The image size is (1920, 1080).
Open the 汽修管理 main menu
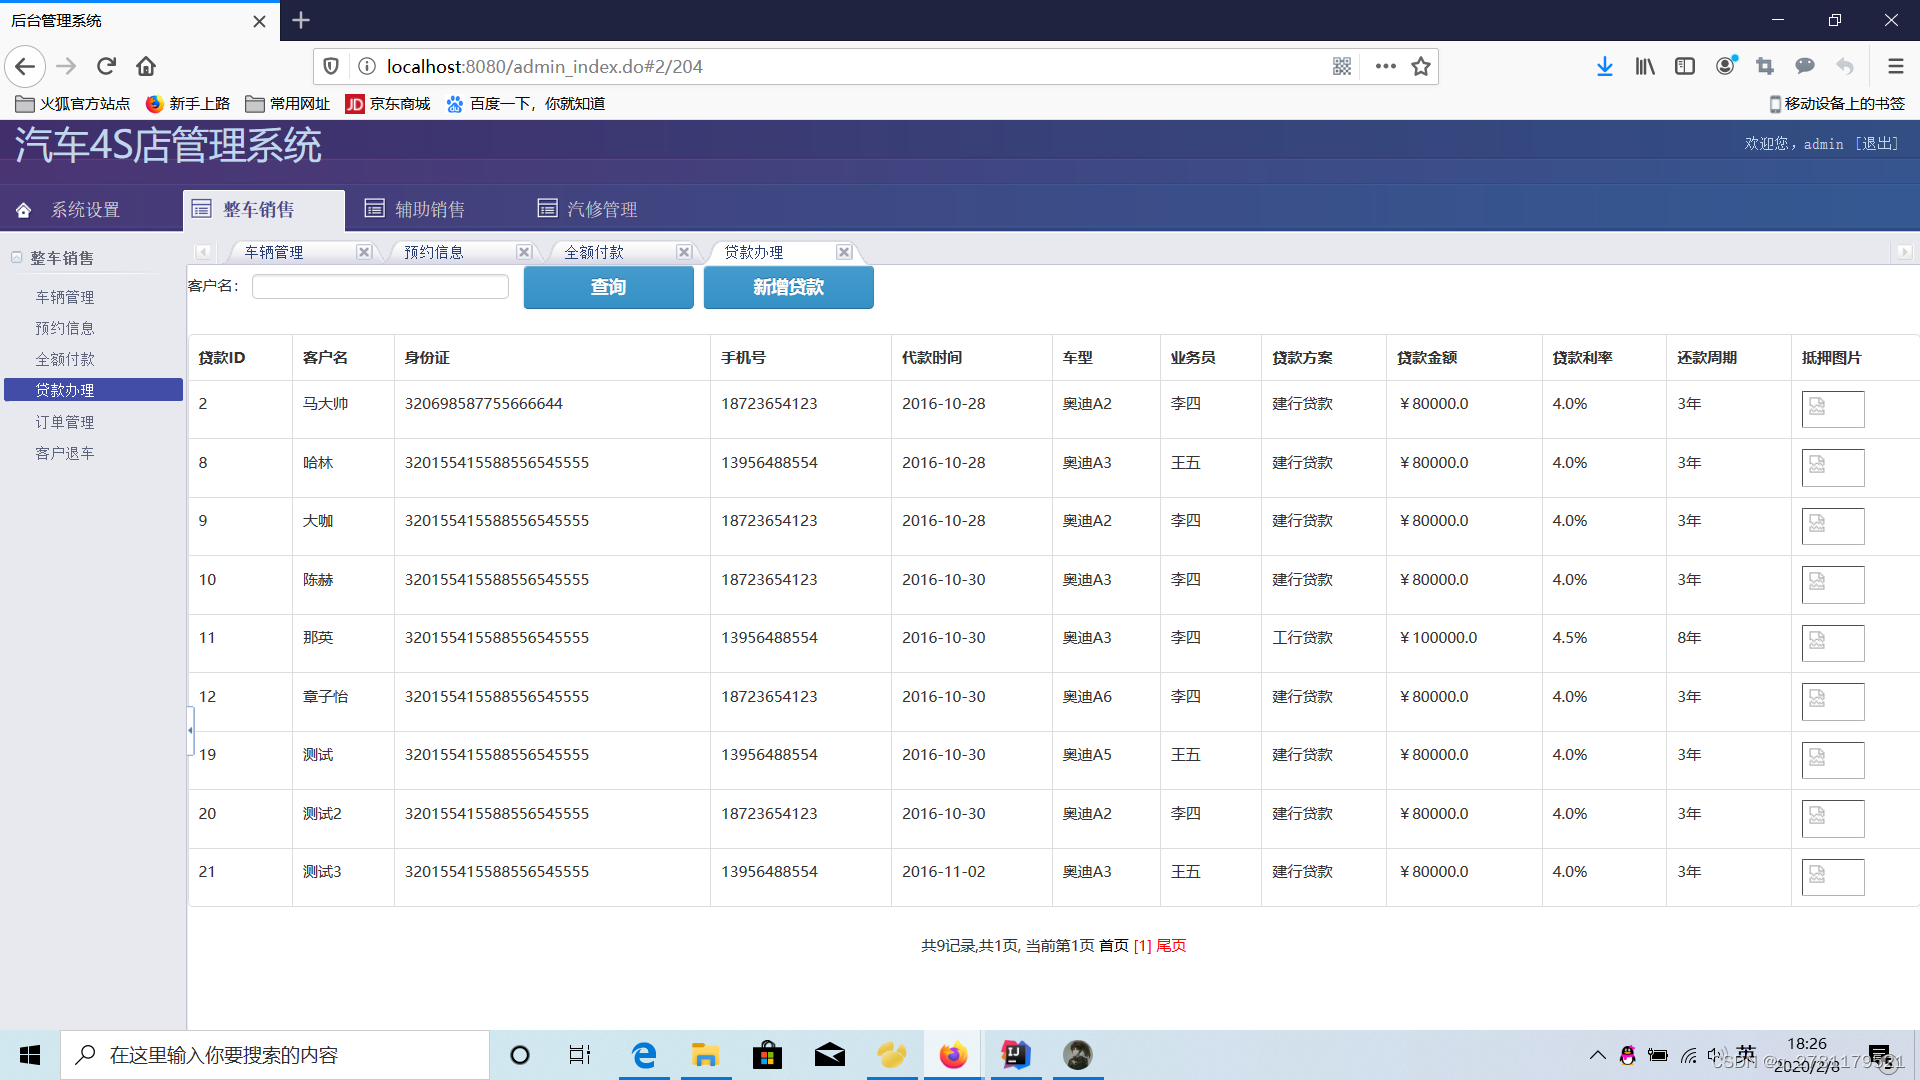pyautogui.click(x=602, y=210)
